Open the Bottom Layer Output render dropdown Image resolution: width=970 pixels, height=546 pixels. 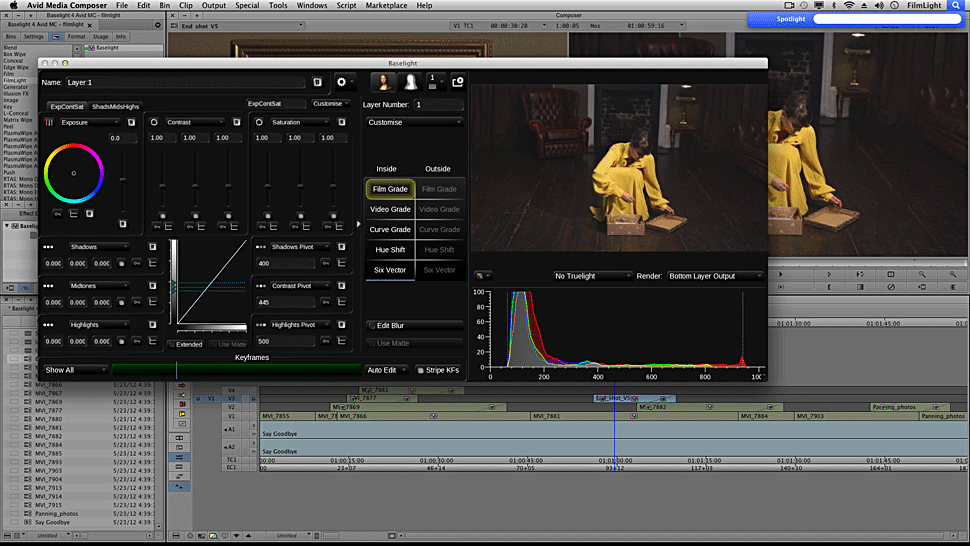click(x=715, y=276)
